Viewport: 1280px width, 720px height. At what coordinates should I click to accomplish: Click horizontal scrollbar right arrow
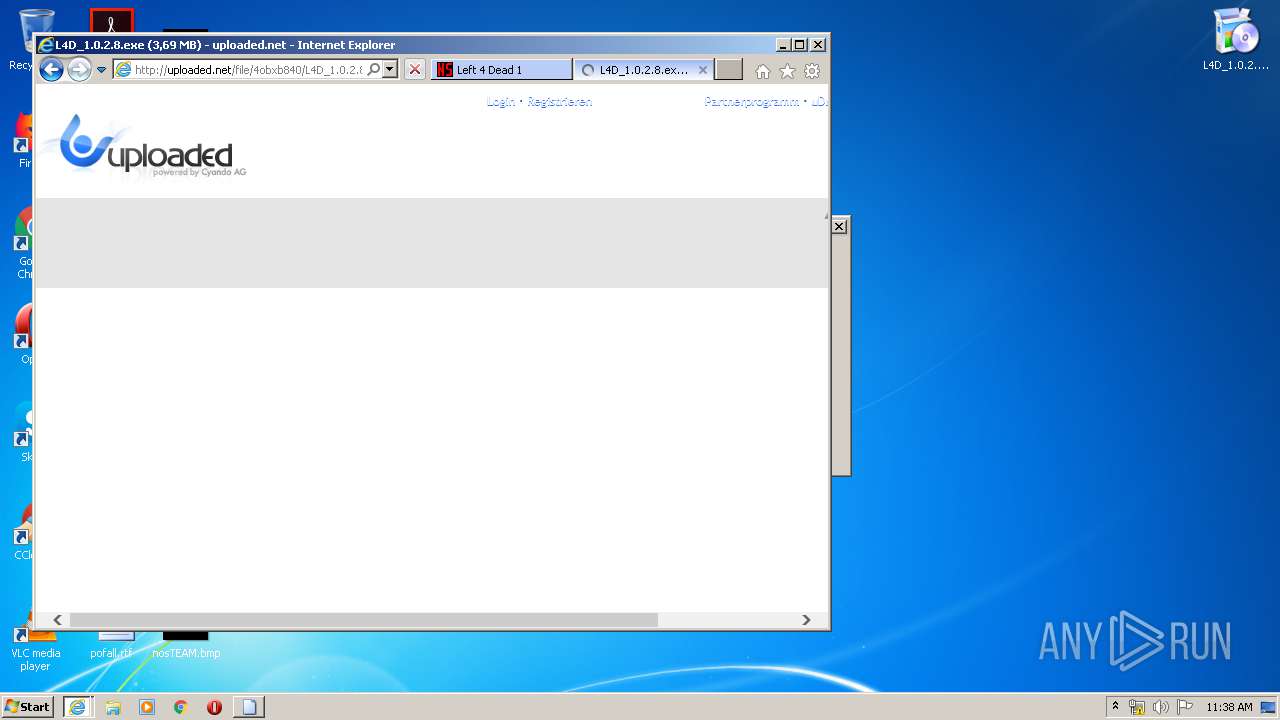[x=806, y=620]
